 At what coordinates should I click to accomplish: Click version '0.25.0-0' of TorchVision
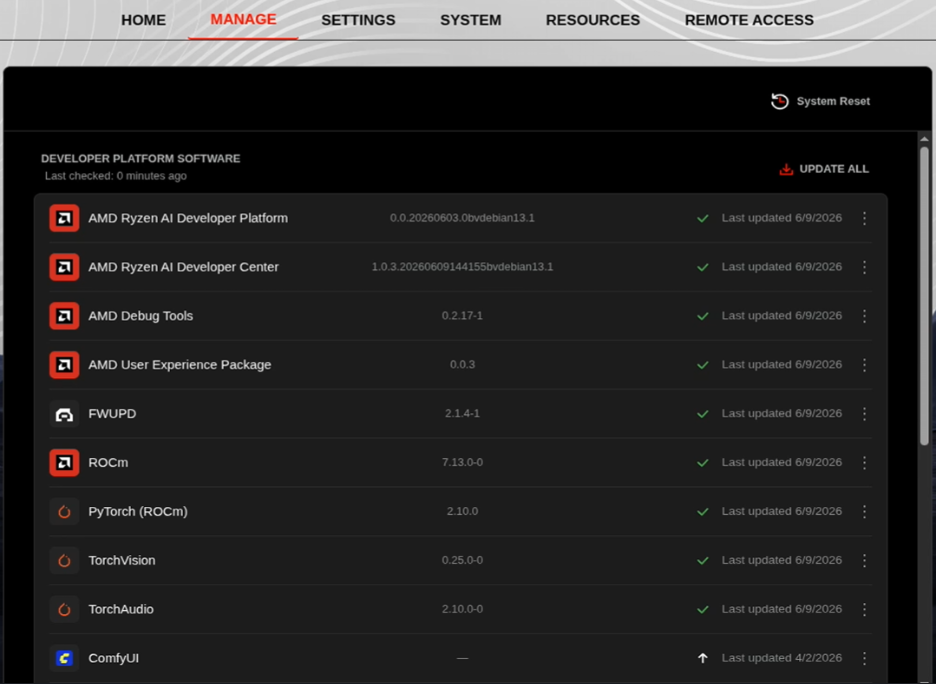462,560
